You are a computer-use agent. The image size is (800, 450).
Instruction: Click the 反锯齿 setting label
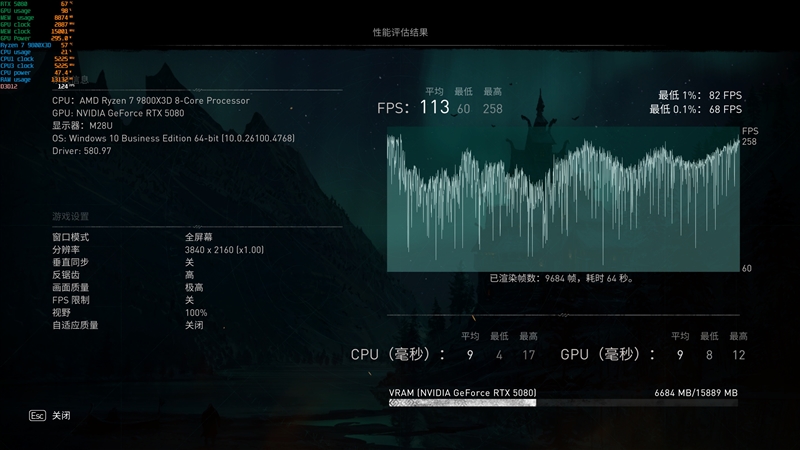coord(66,275)
